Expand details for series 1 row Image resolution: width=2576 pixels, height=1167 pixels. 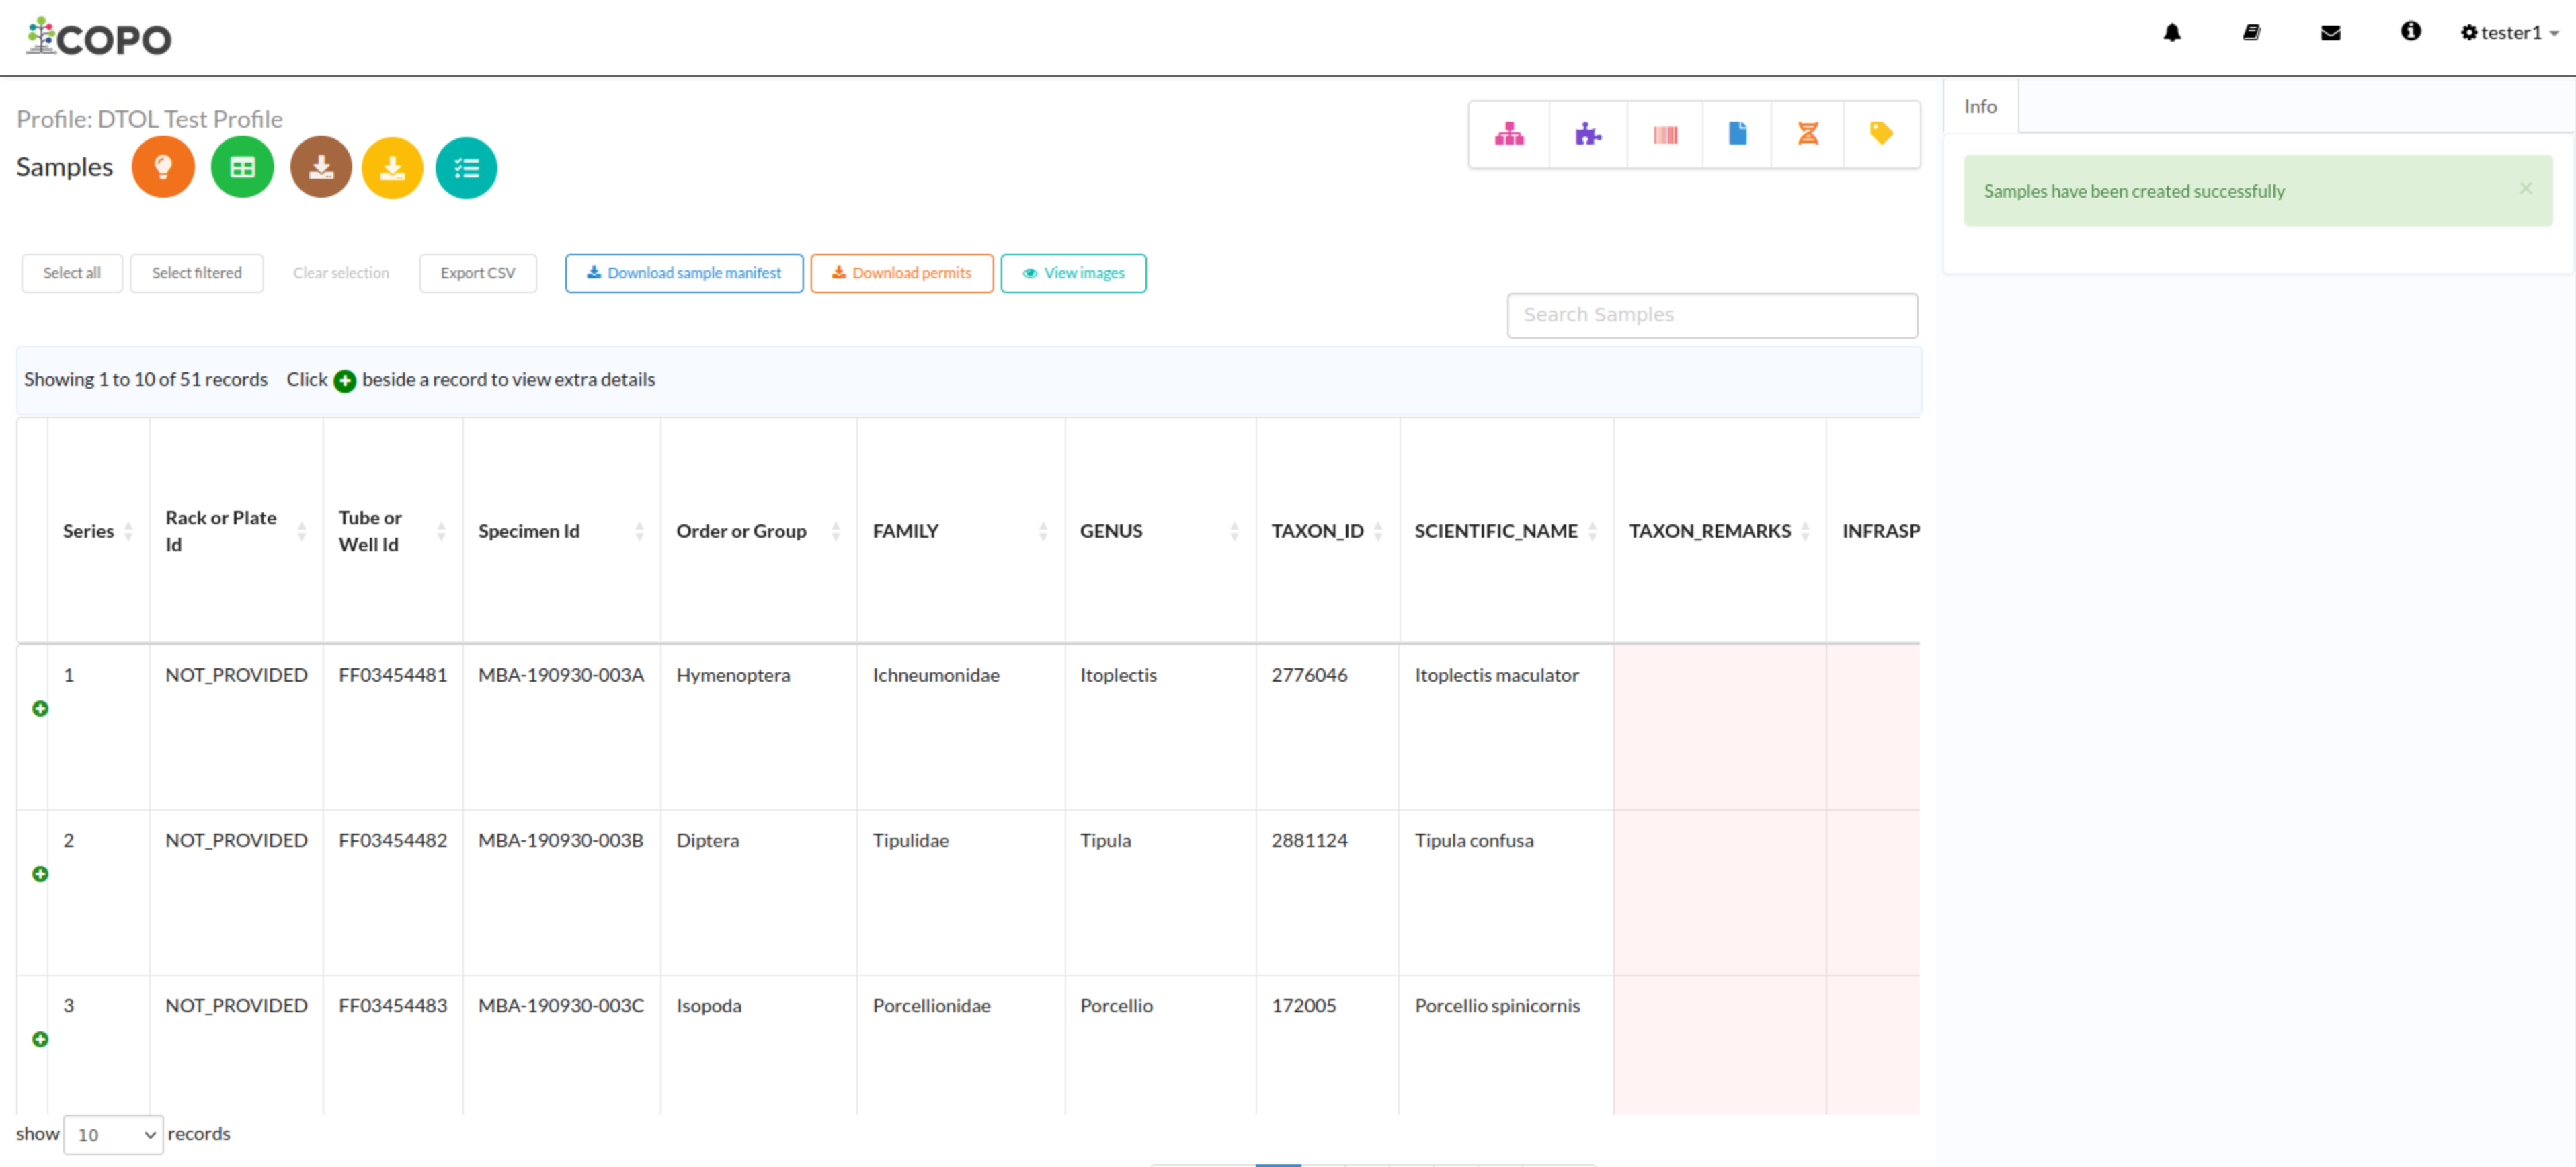[x=40, y=709]
